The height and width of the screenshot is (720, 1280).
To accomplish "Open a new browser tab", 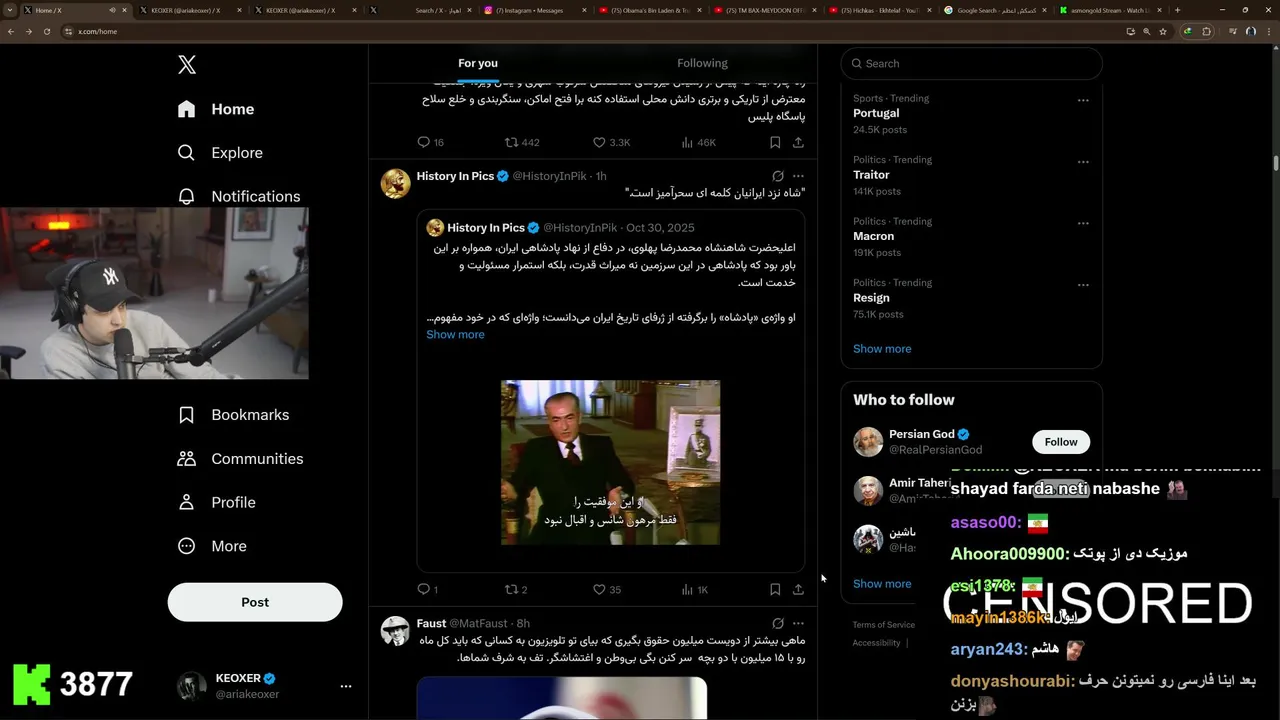I will click(1177, 10).
